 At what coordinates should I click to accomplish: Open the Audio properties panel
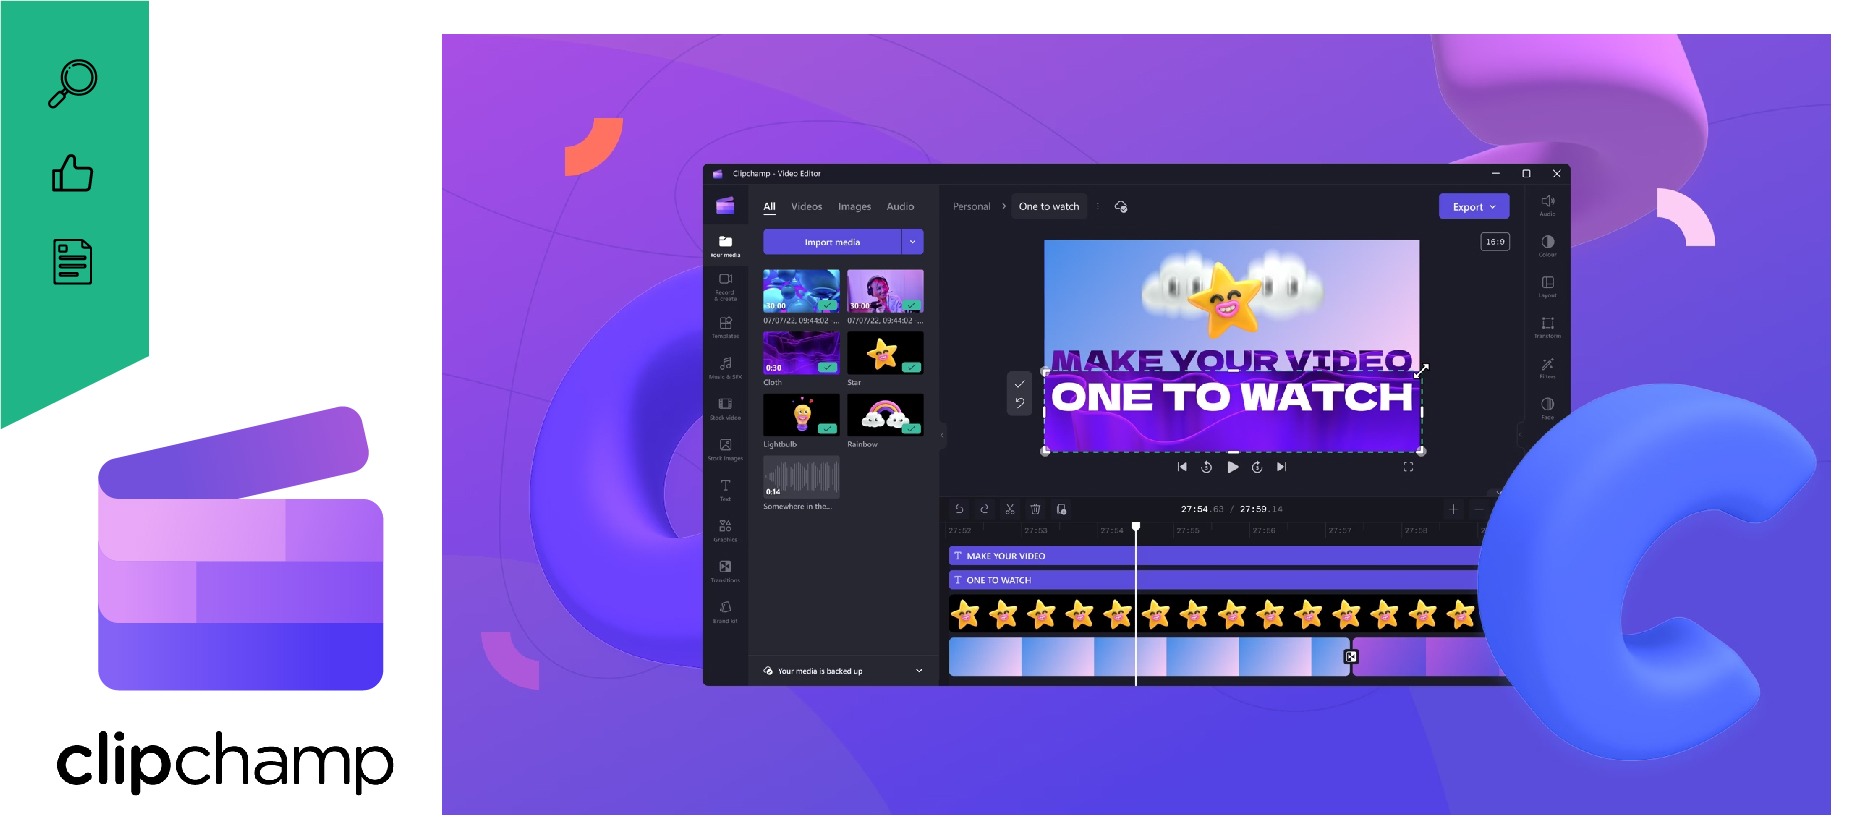coord(1547,205)
